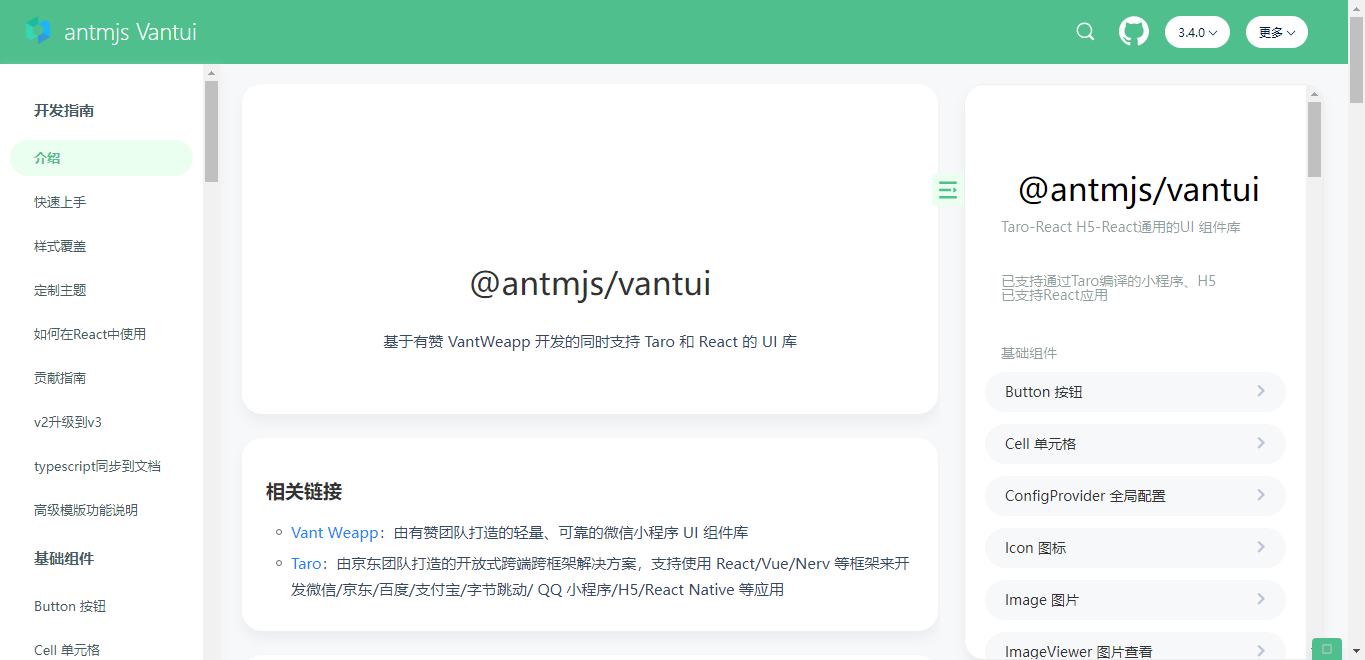The image size is (1365, 660).
Task: Open the GitHub repository icon
Action: pyautogui.click(x=1133, y=31)
